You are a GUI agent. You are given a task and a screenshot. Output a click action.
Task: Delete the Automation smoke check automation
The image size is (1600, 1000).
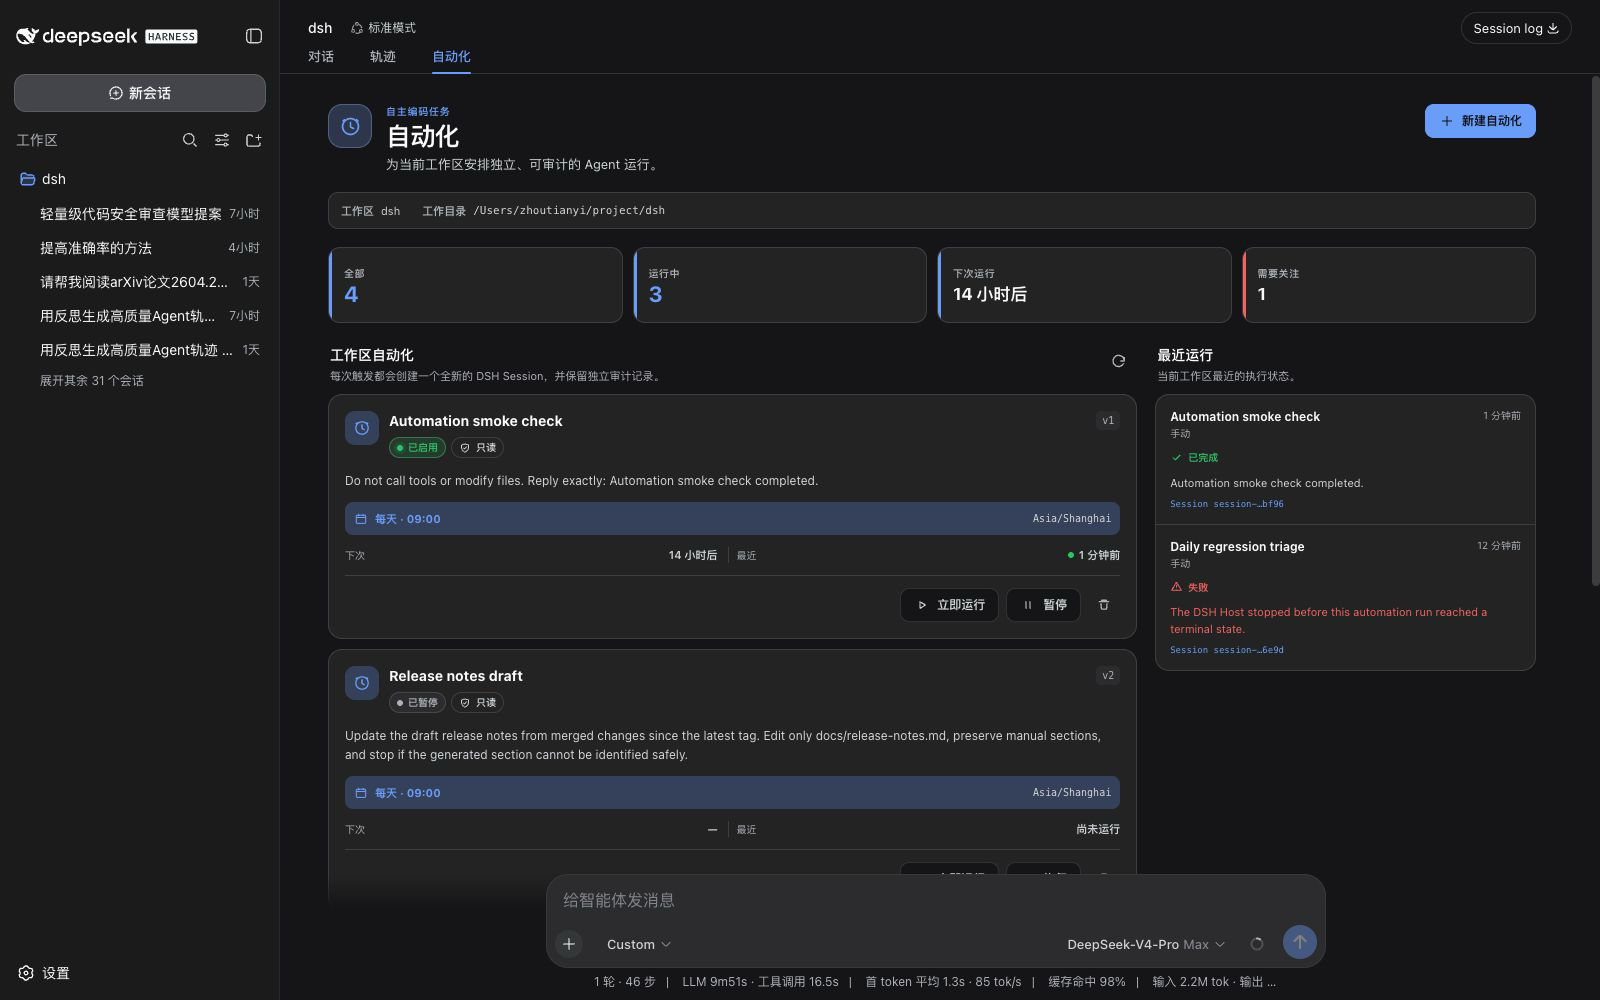[1104, 605]
